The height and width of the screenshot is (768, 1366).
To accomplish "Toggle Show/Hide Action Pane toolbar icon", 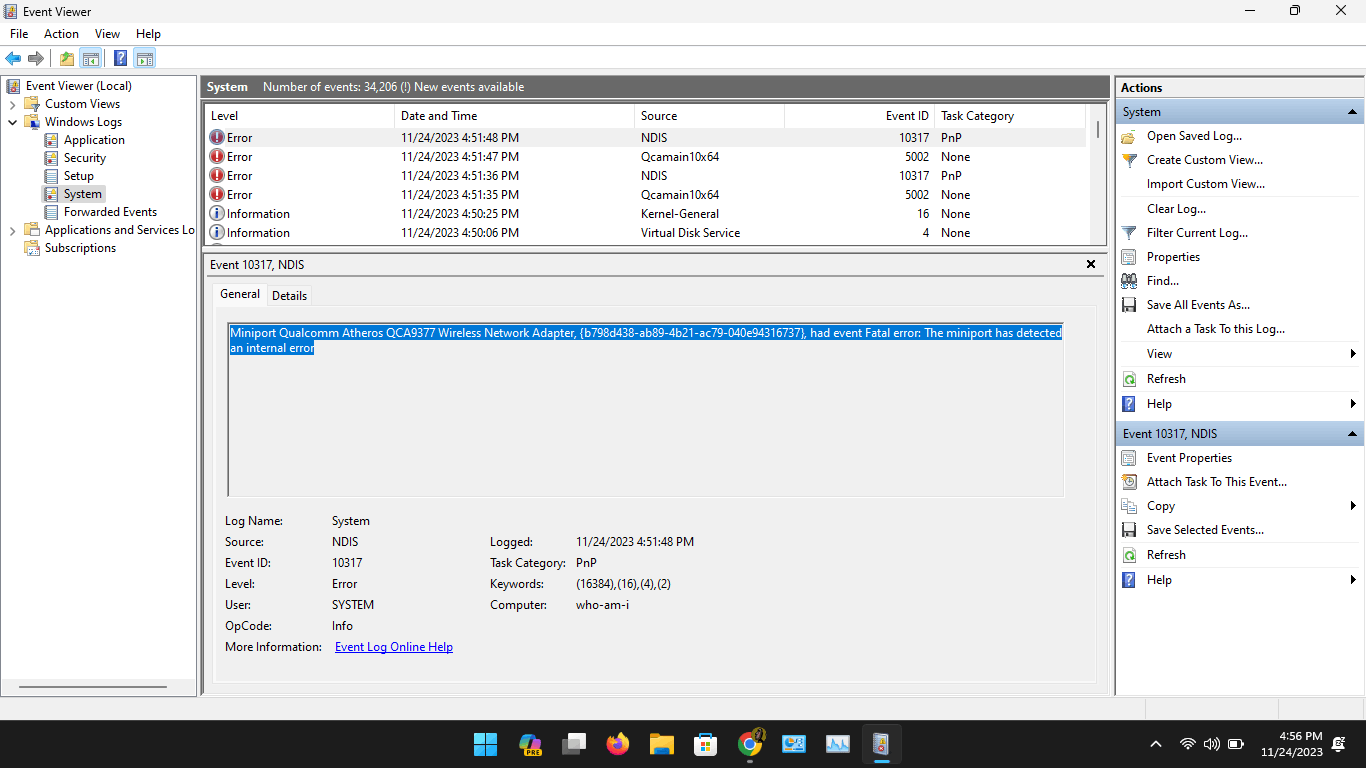I will coord(145,58).
